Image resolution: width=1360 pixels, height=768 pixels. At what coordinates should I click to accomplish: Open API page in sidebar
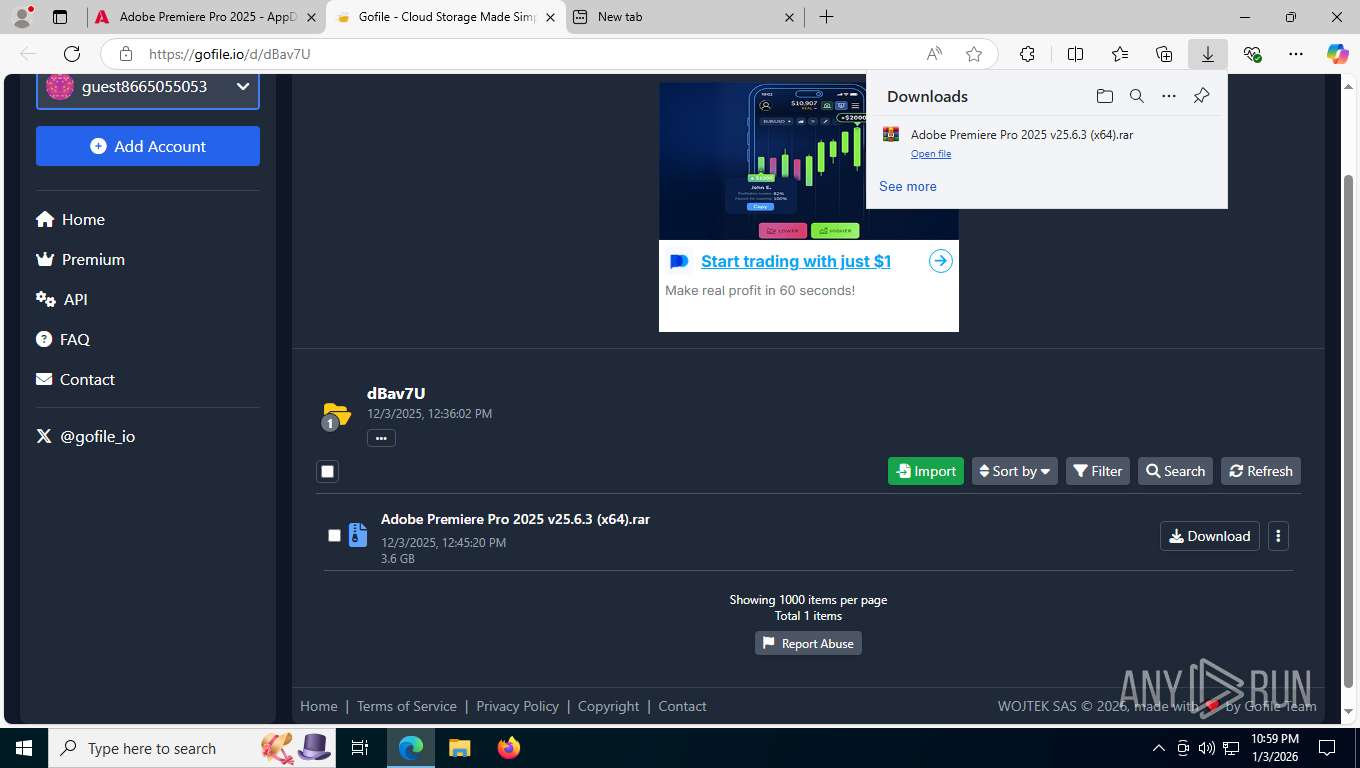62,299
